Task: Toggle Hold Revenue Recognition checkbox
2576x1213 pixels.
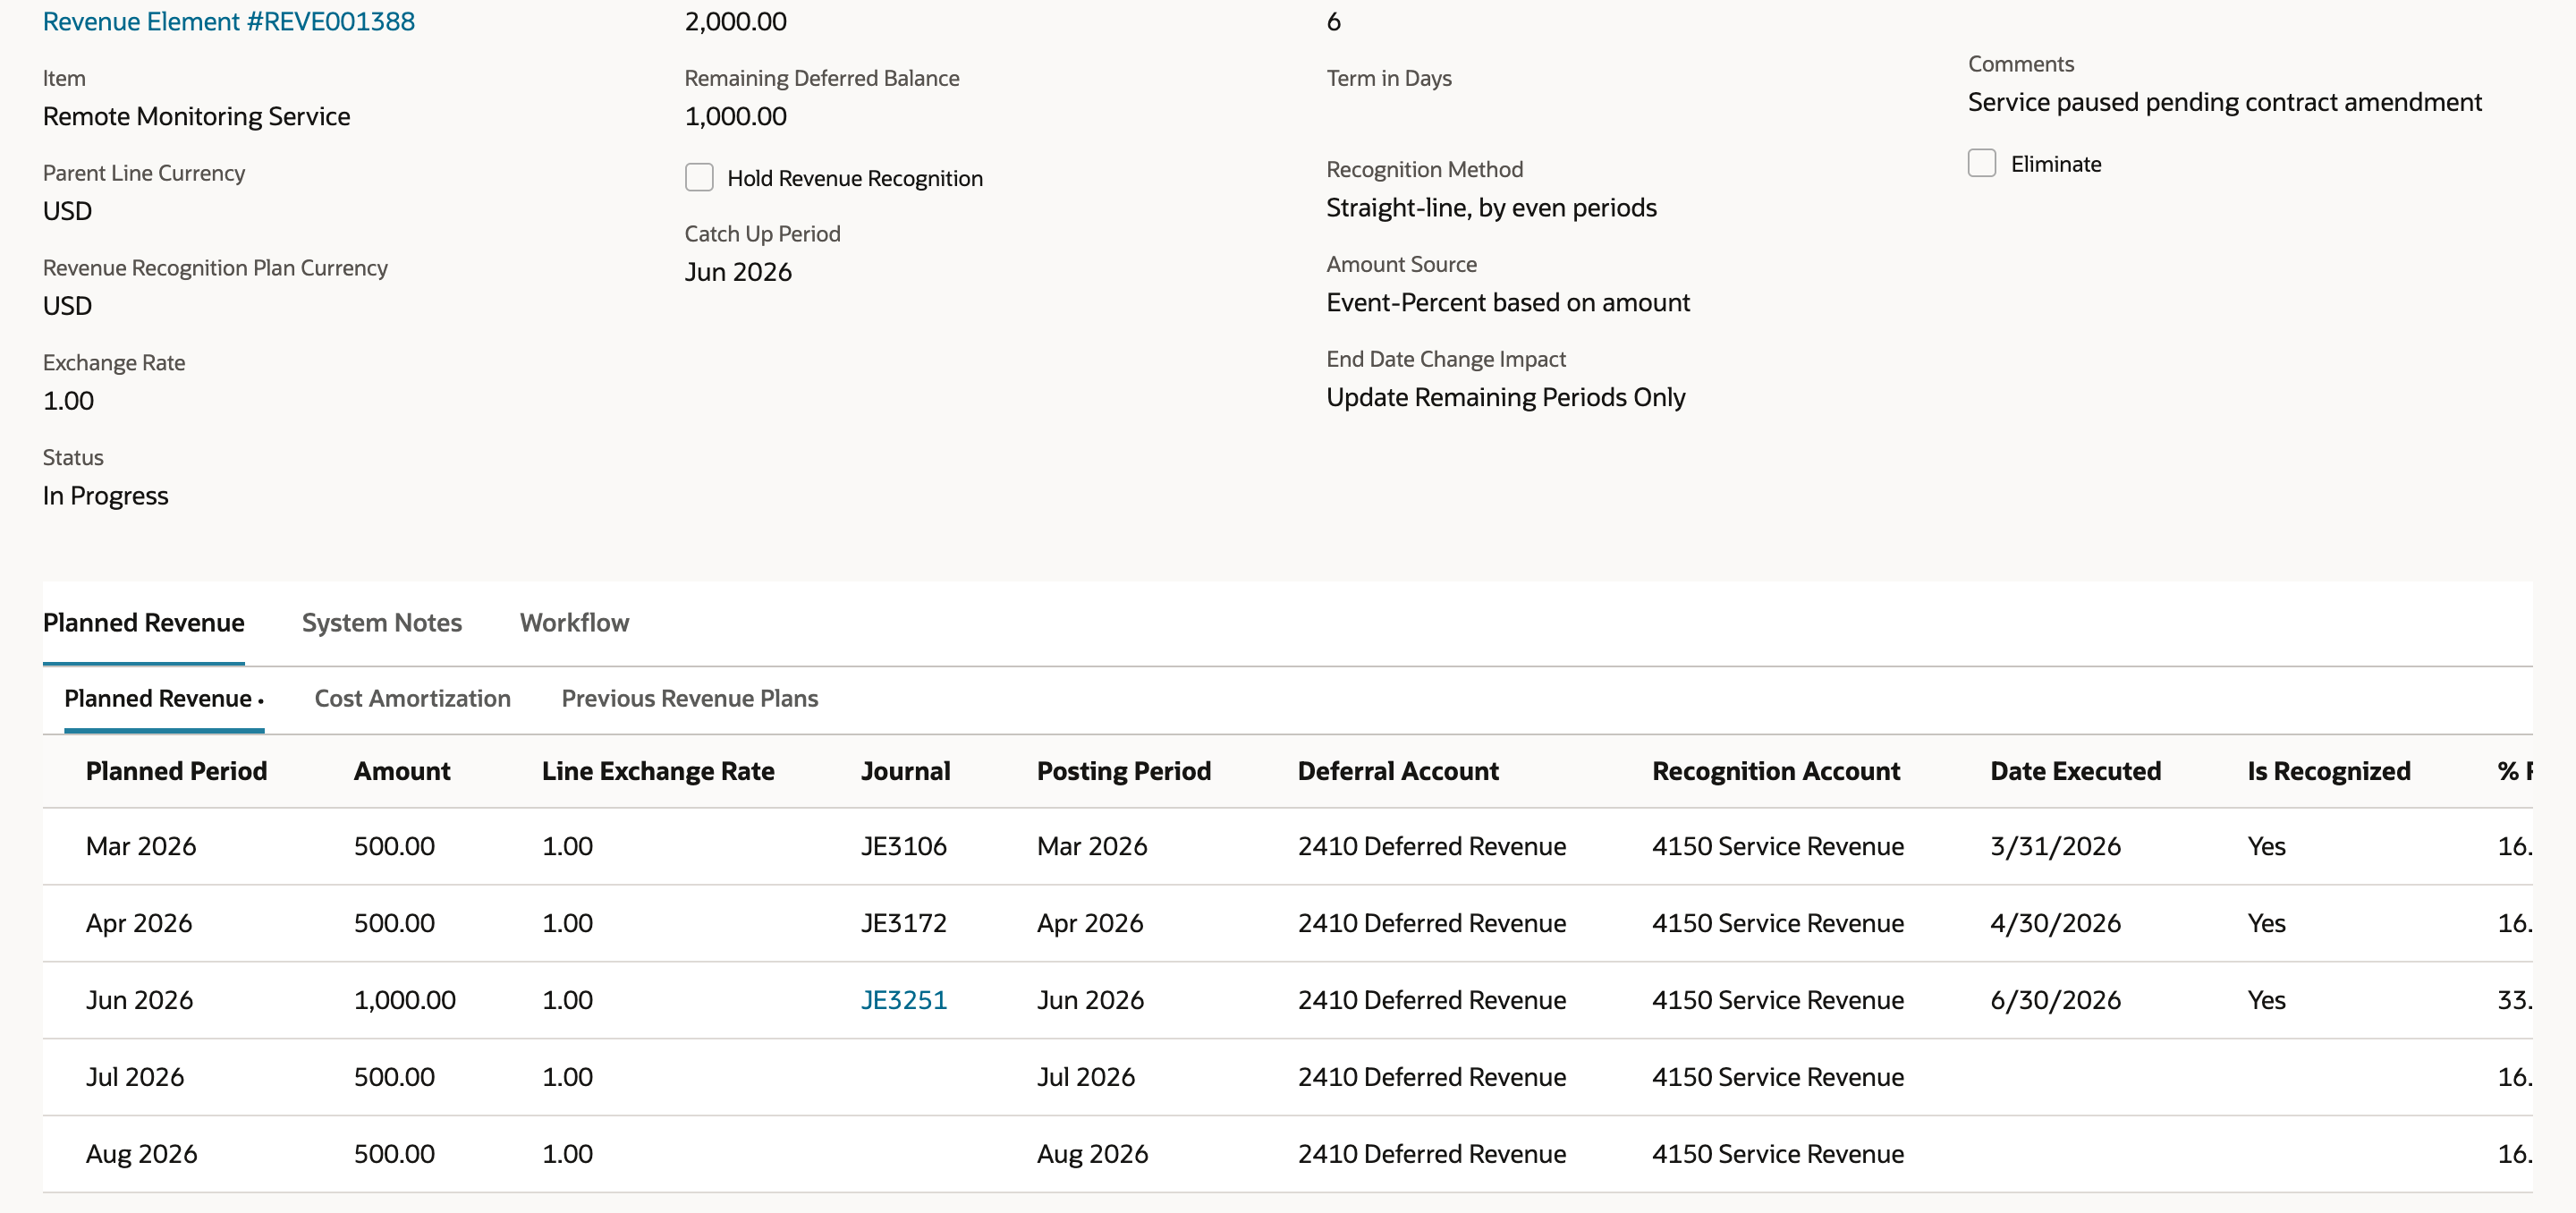Action: (699, 177)
